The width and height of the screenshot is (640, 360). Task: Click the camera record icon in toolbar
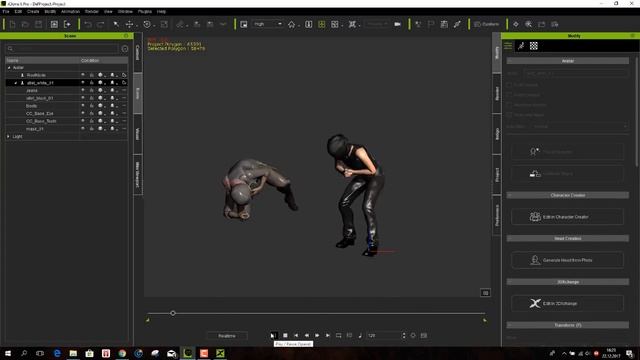click(398, 24)
